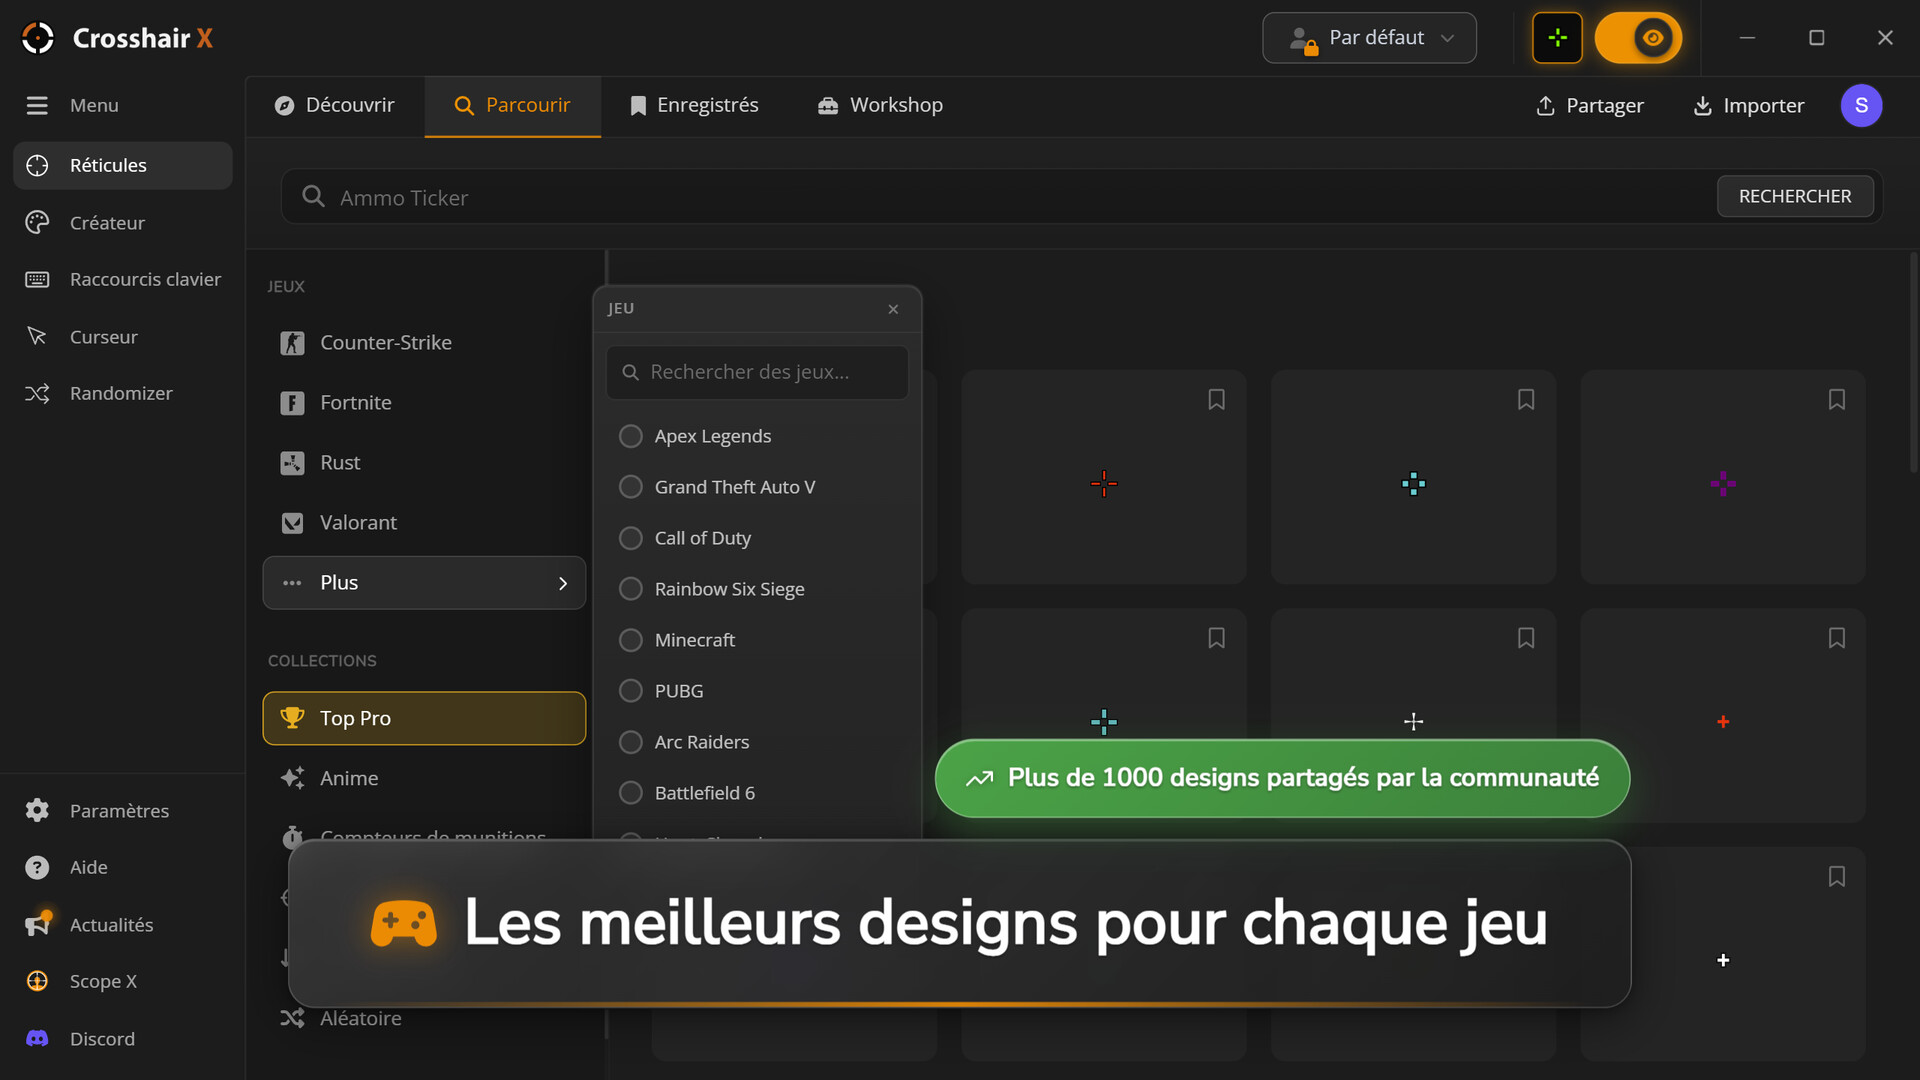This screenshot has height=1080, width=1920.
Task: Select Battlefield 6 radio option
Action: click(631, 793)
